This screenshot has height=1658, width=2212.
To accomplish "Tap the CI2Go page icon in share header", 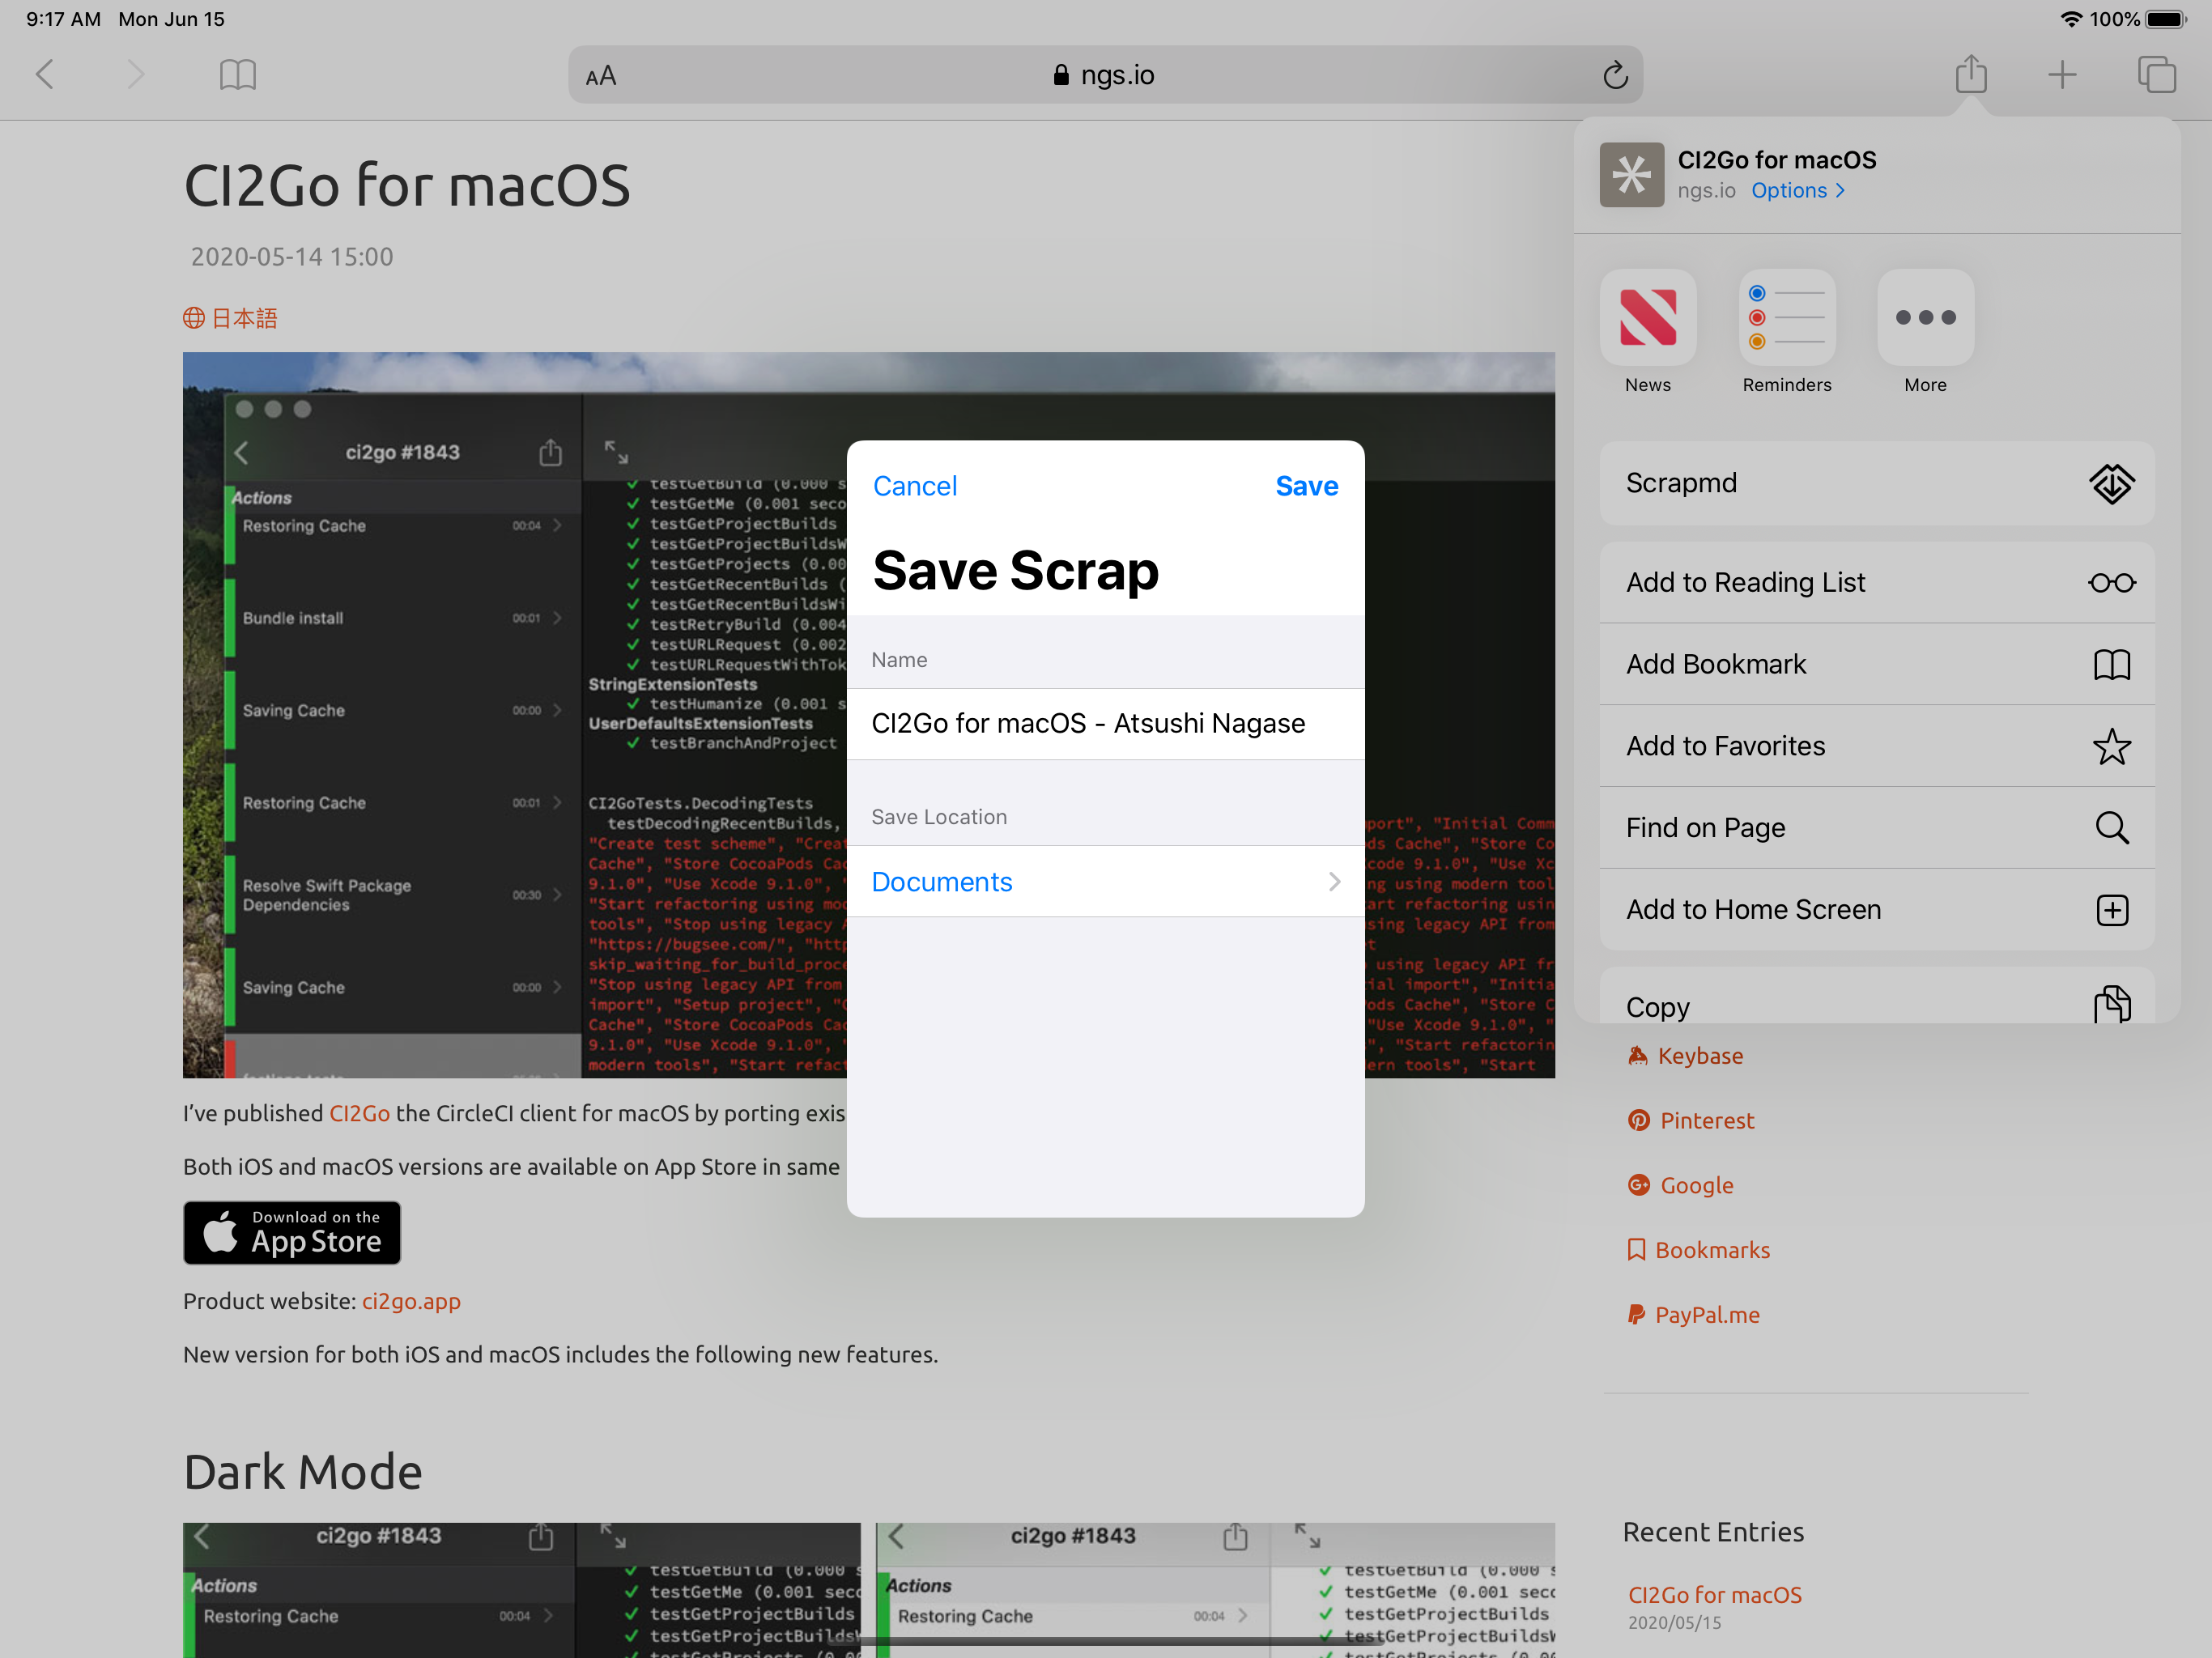I will tap(1631, 174).
